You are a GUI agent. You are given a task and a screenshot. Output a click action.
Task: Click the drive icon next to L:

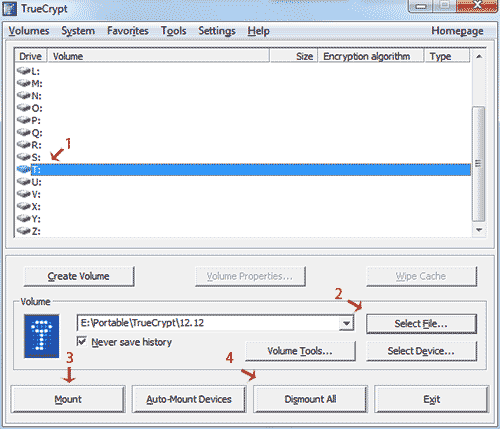coord(23,71)
